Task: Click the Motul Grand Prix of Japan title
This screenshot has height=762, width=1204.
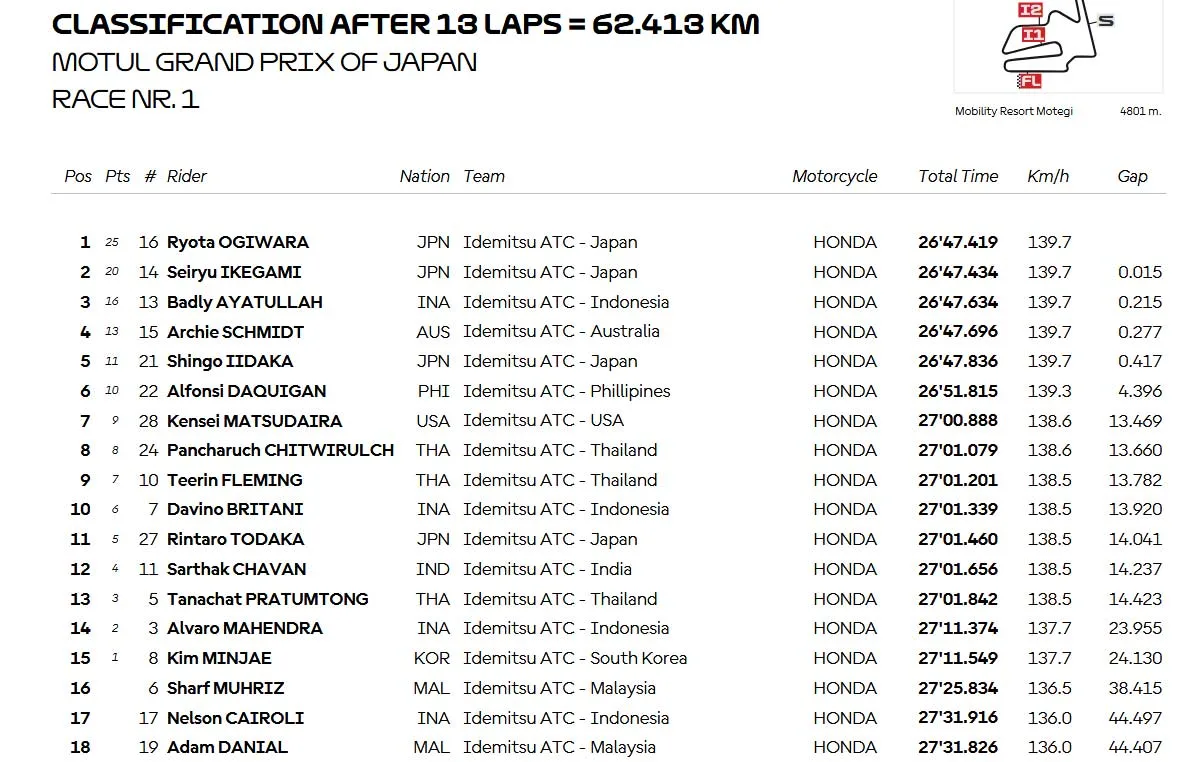Action: (x=264, y=62)
